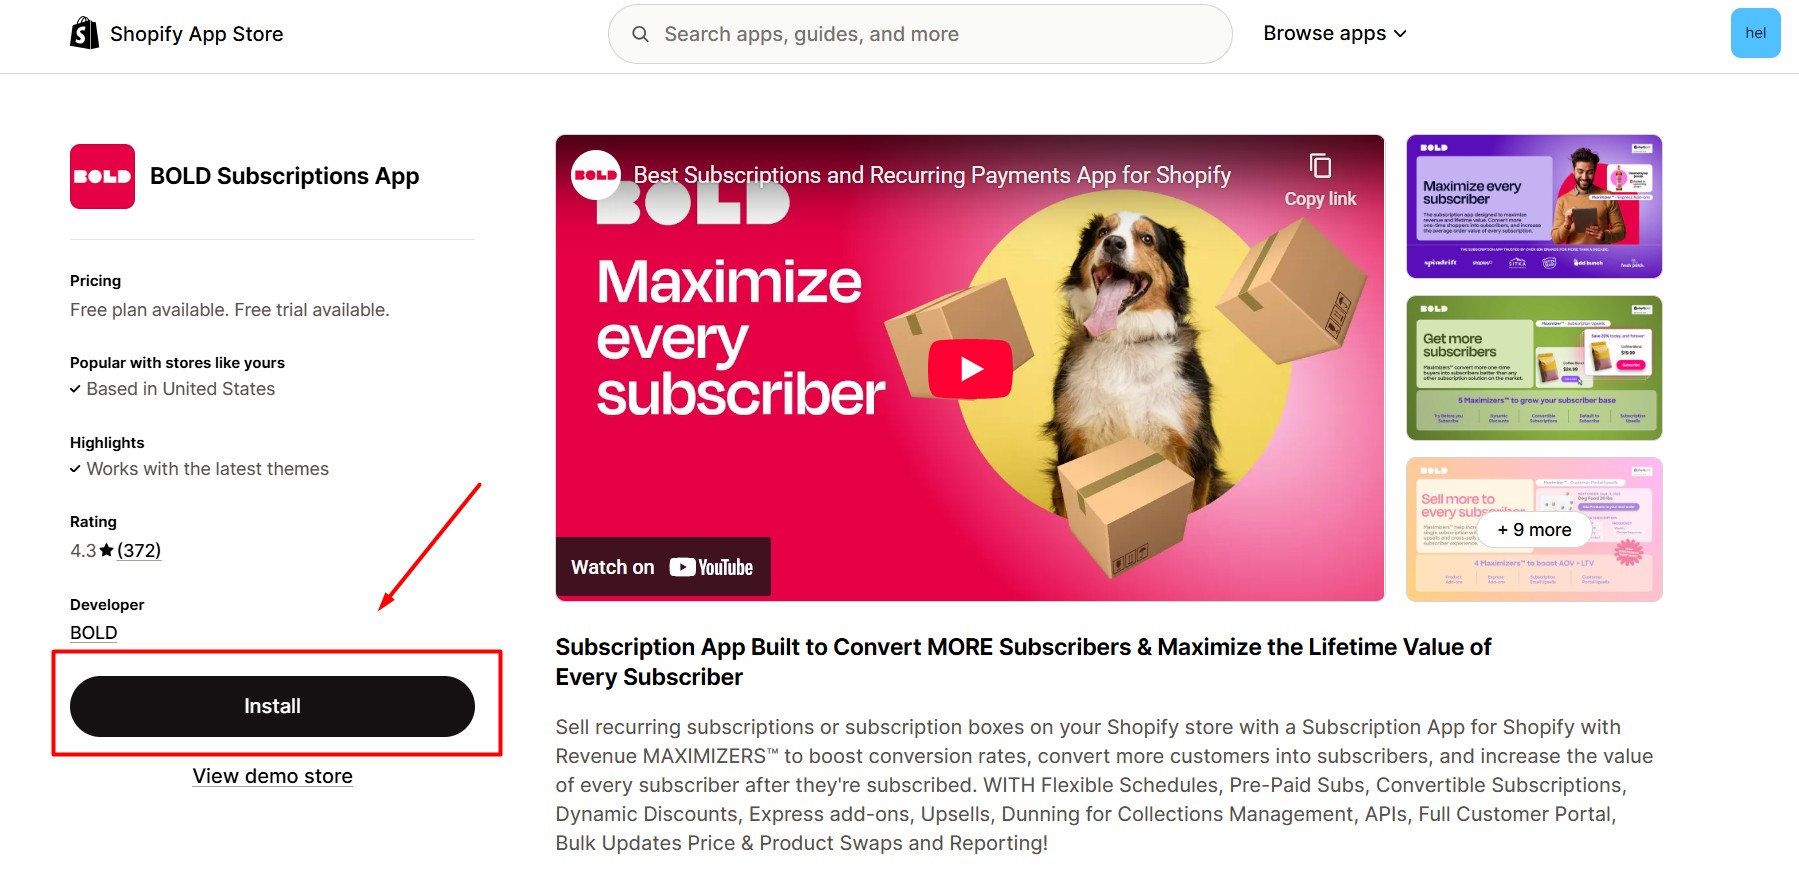Click the Install button
The width and height of the screenshot is (1799, 871).
coord(271,705)
